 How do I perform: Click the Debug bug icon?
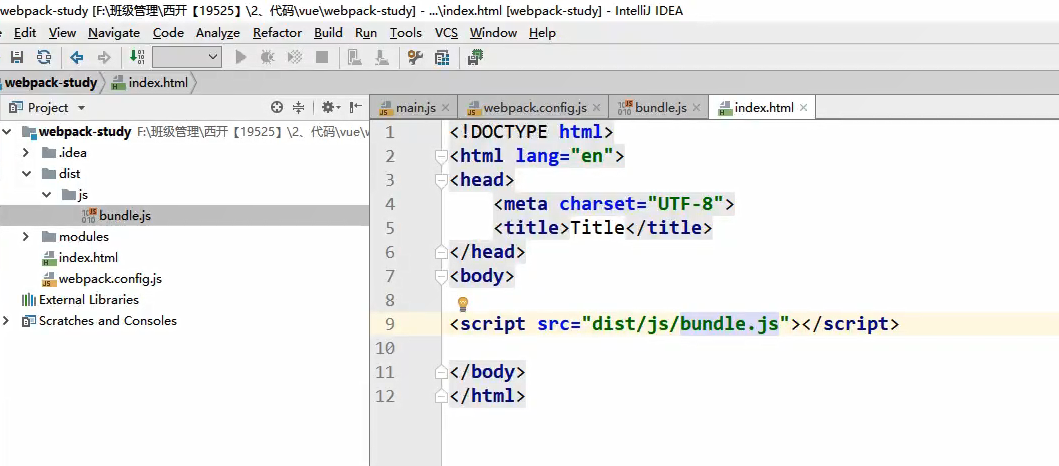(267, 57)
